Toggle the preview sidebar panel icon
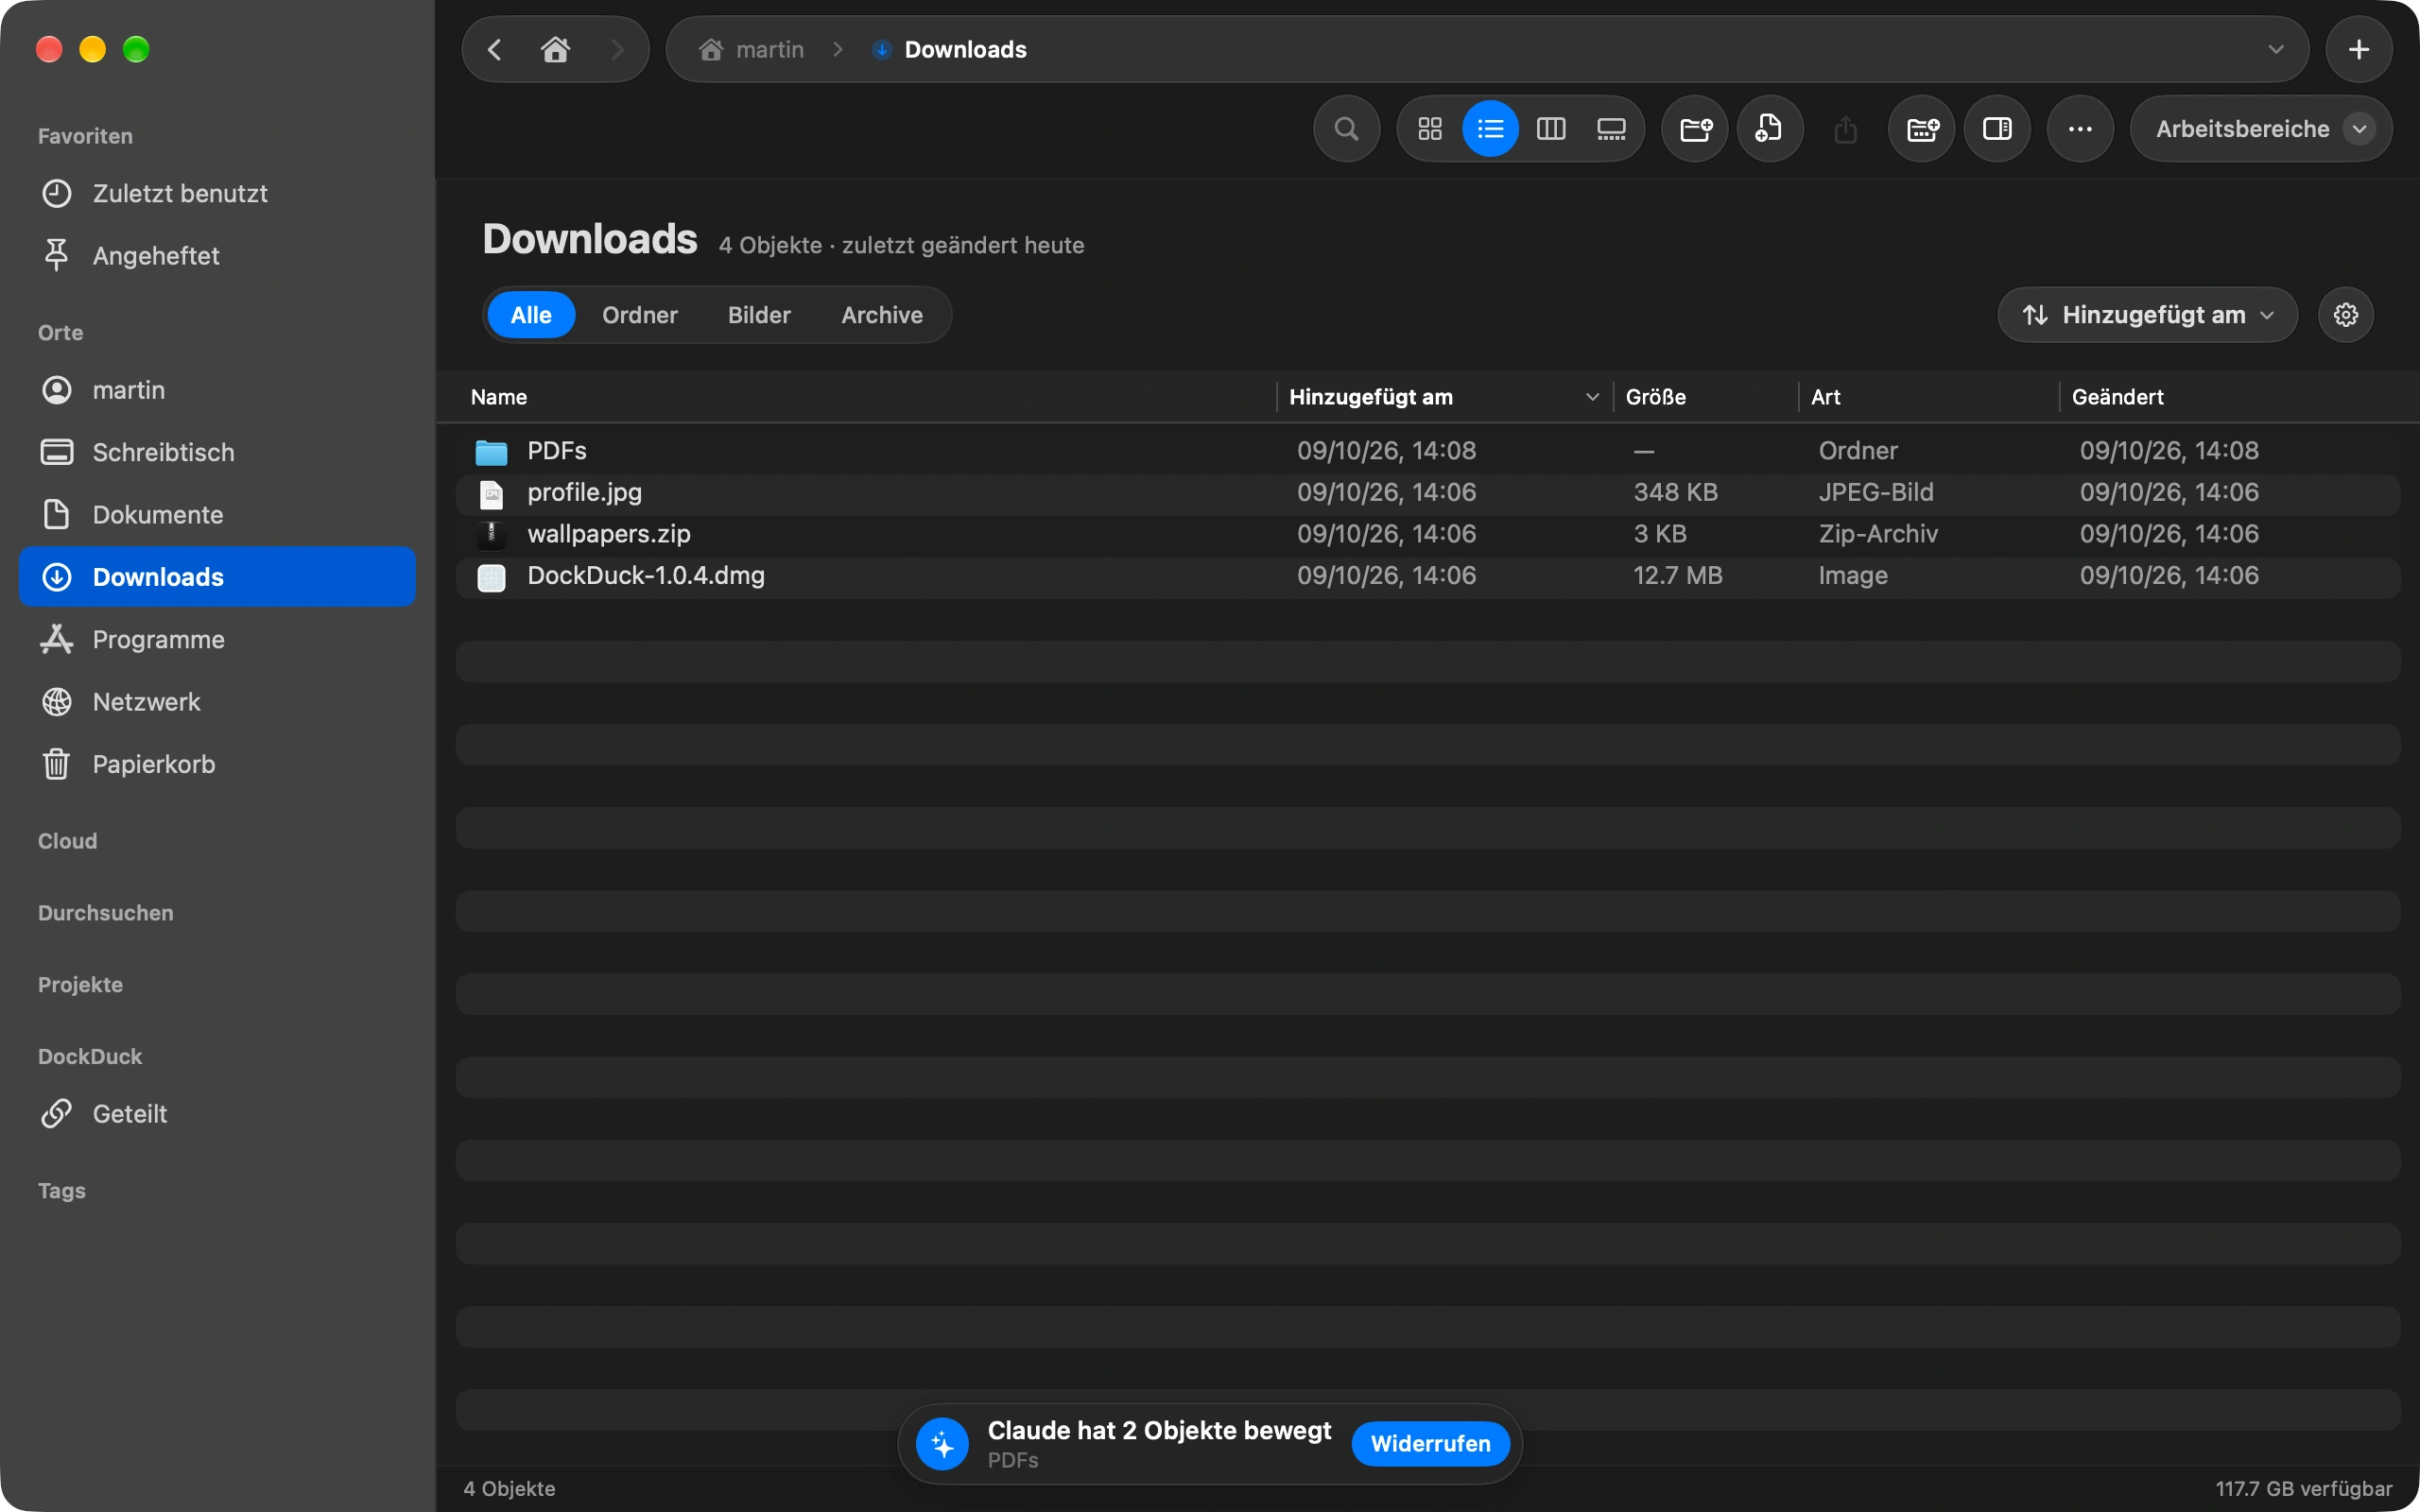The image size is (2420, 1512). (x=1997, y=129)
